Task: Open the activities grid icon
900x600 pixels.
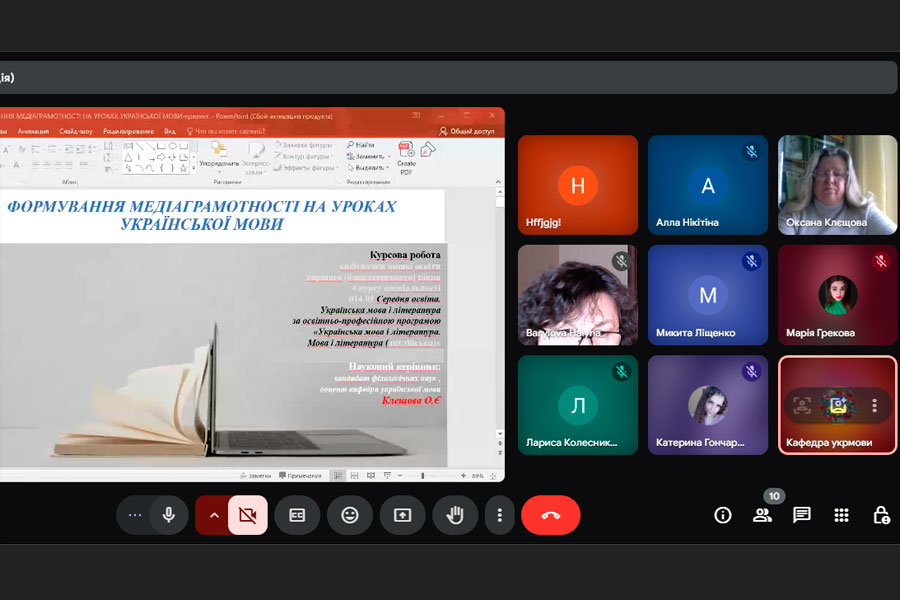Action: (x=841, y=515)
